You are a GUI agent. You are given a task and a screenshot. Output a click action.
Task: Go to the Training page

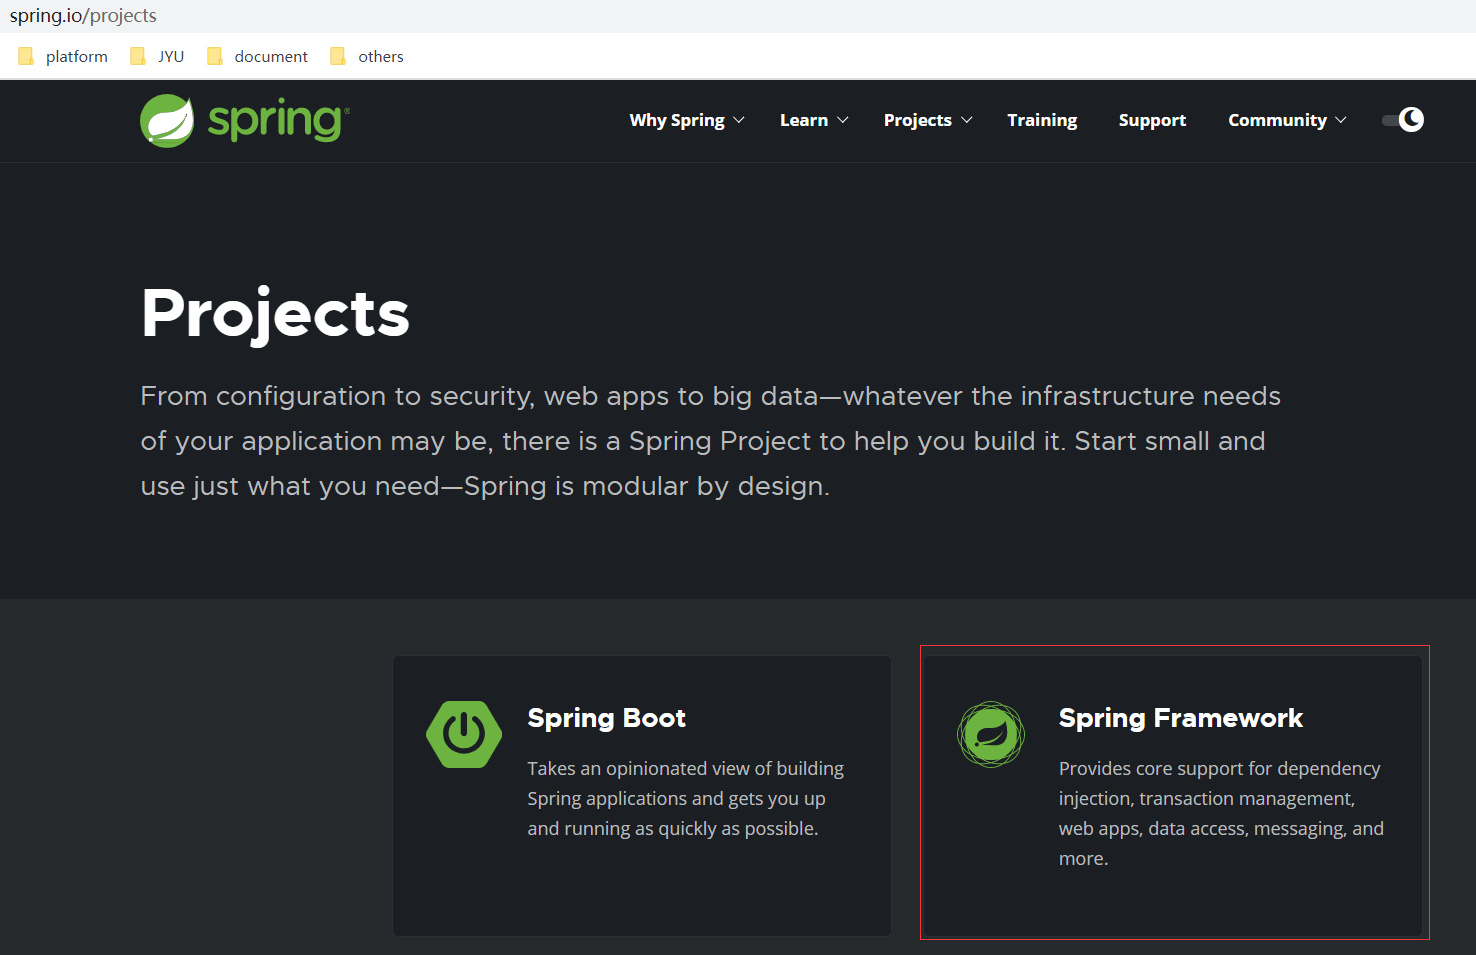[1042, 120]
